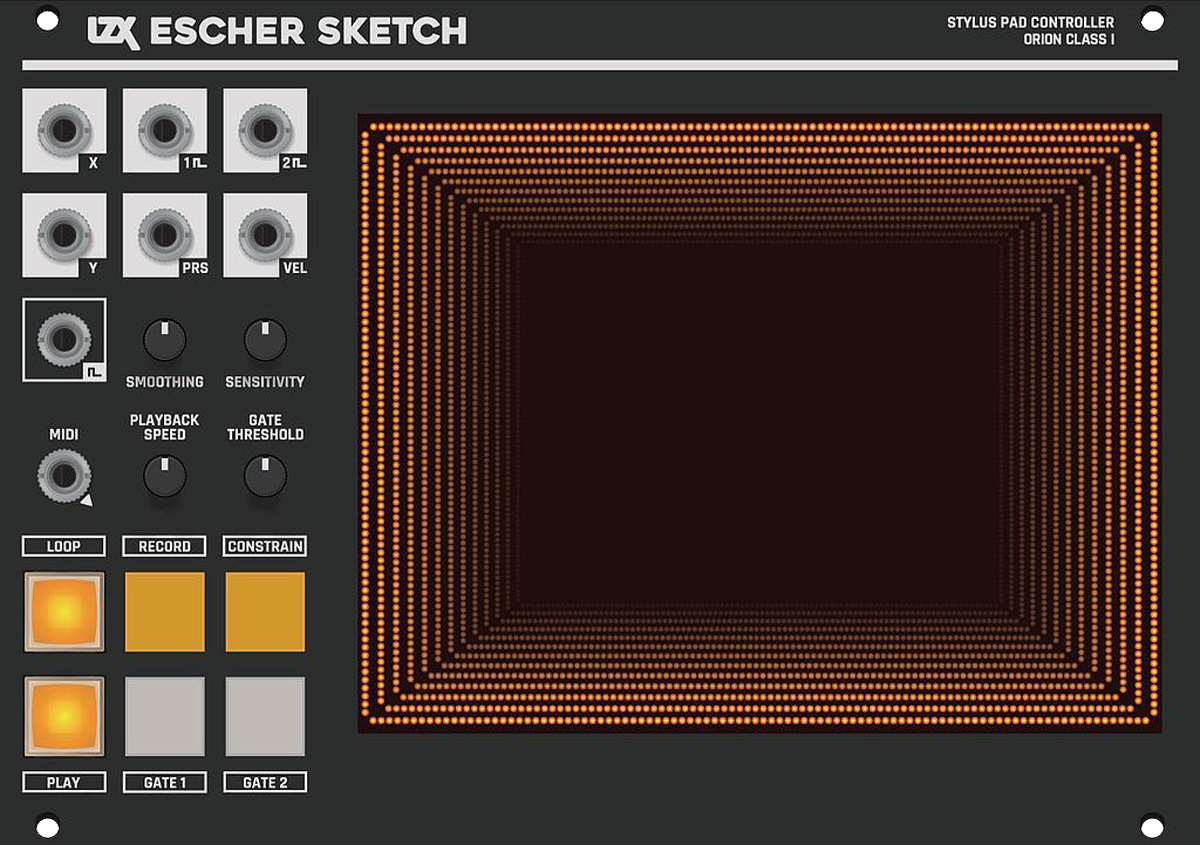The width and height of the screenshot is (1200, 845).
Task: Click the VEL velocity output jack
Action: click(x=265, y=235)
